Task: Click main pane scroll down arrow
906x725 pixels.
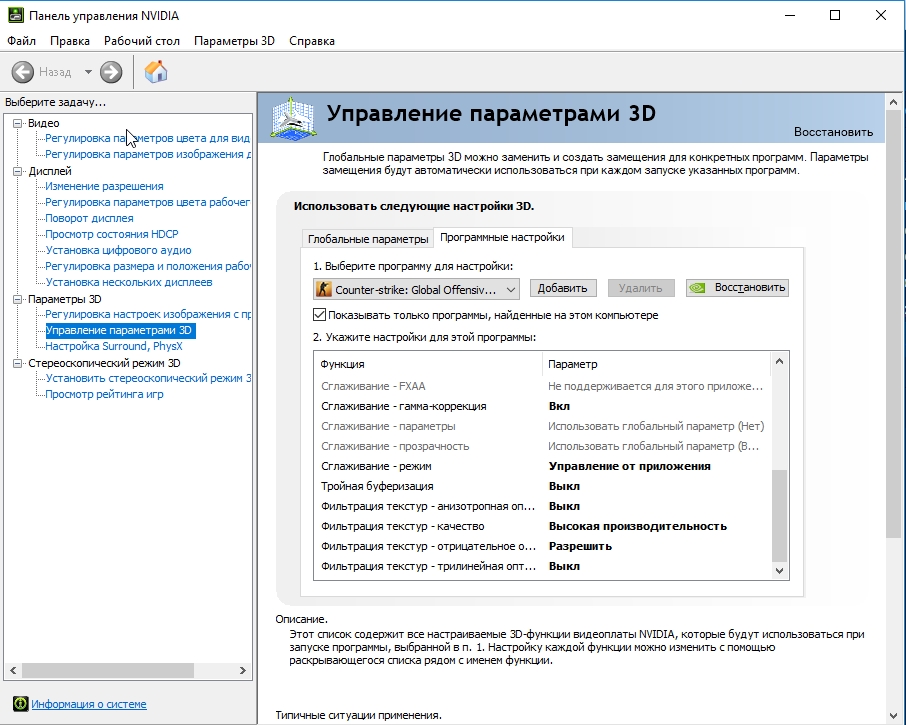Action: click(893, 716)
